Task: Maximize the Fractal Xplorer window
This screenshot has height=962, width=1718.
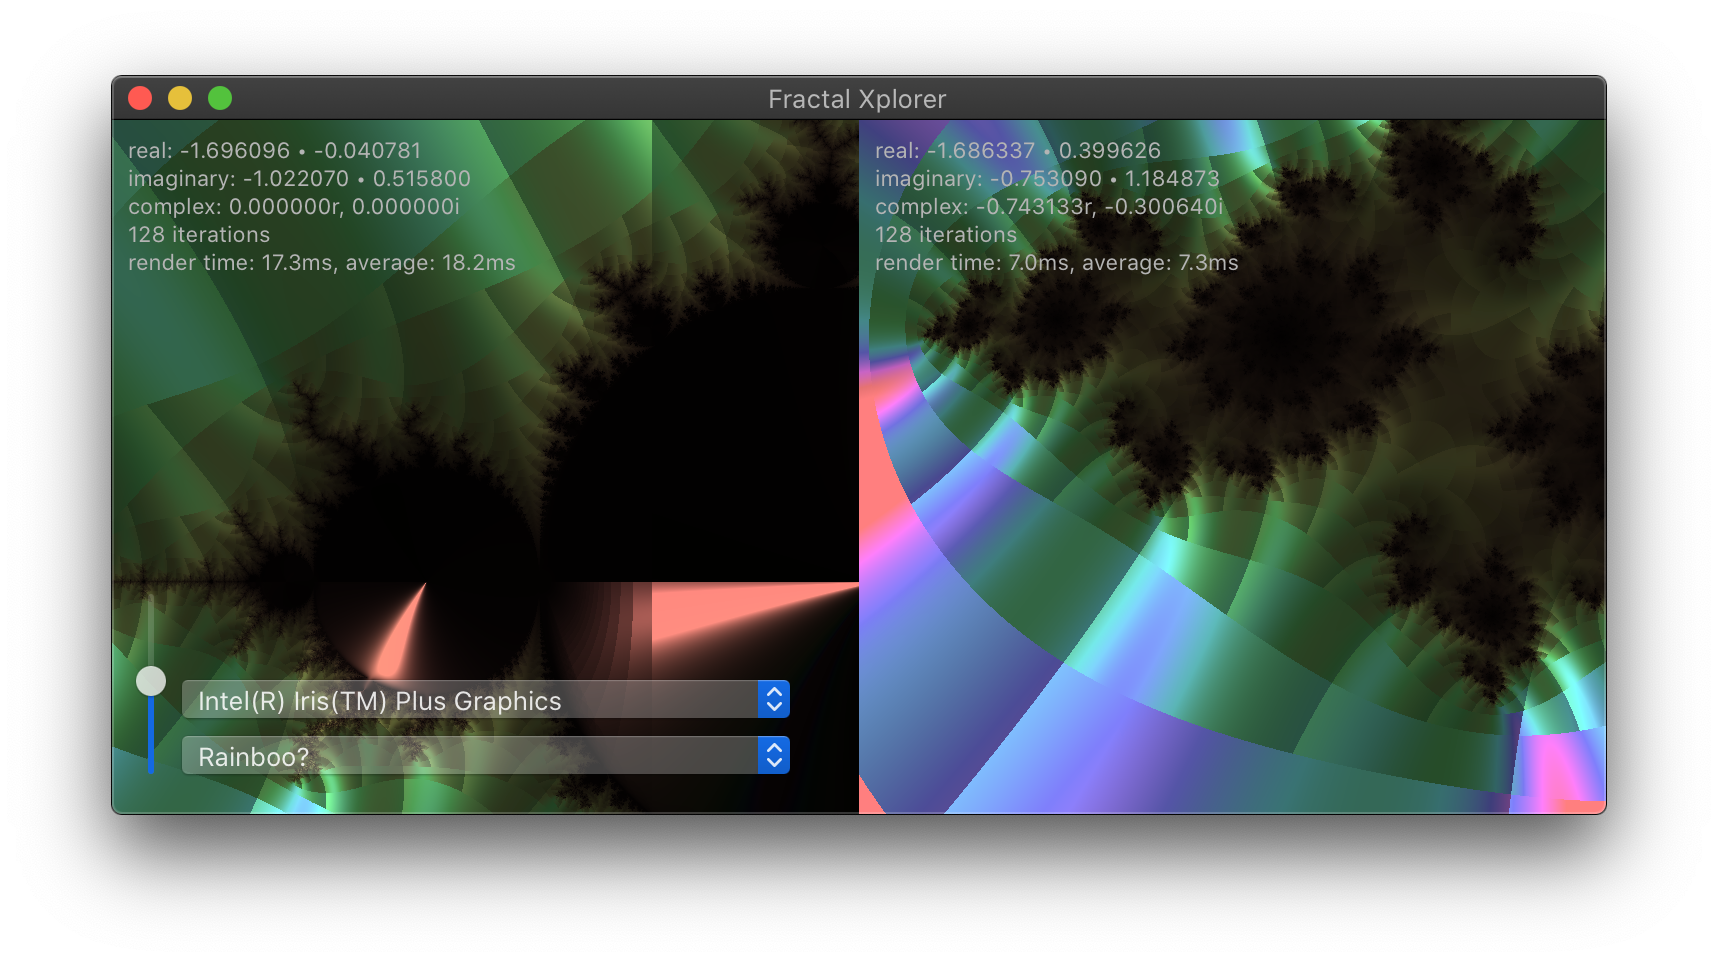Action: (220, 98)
